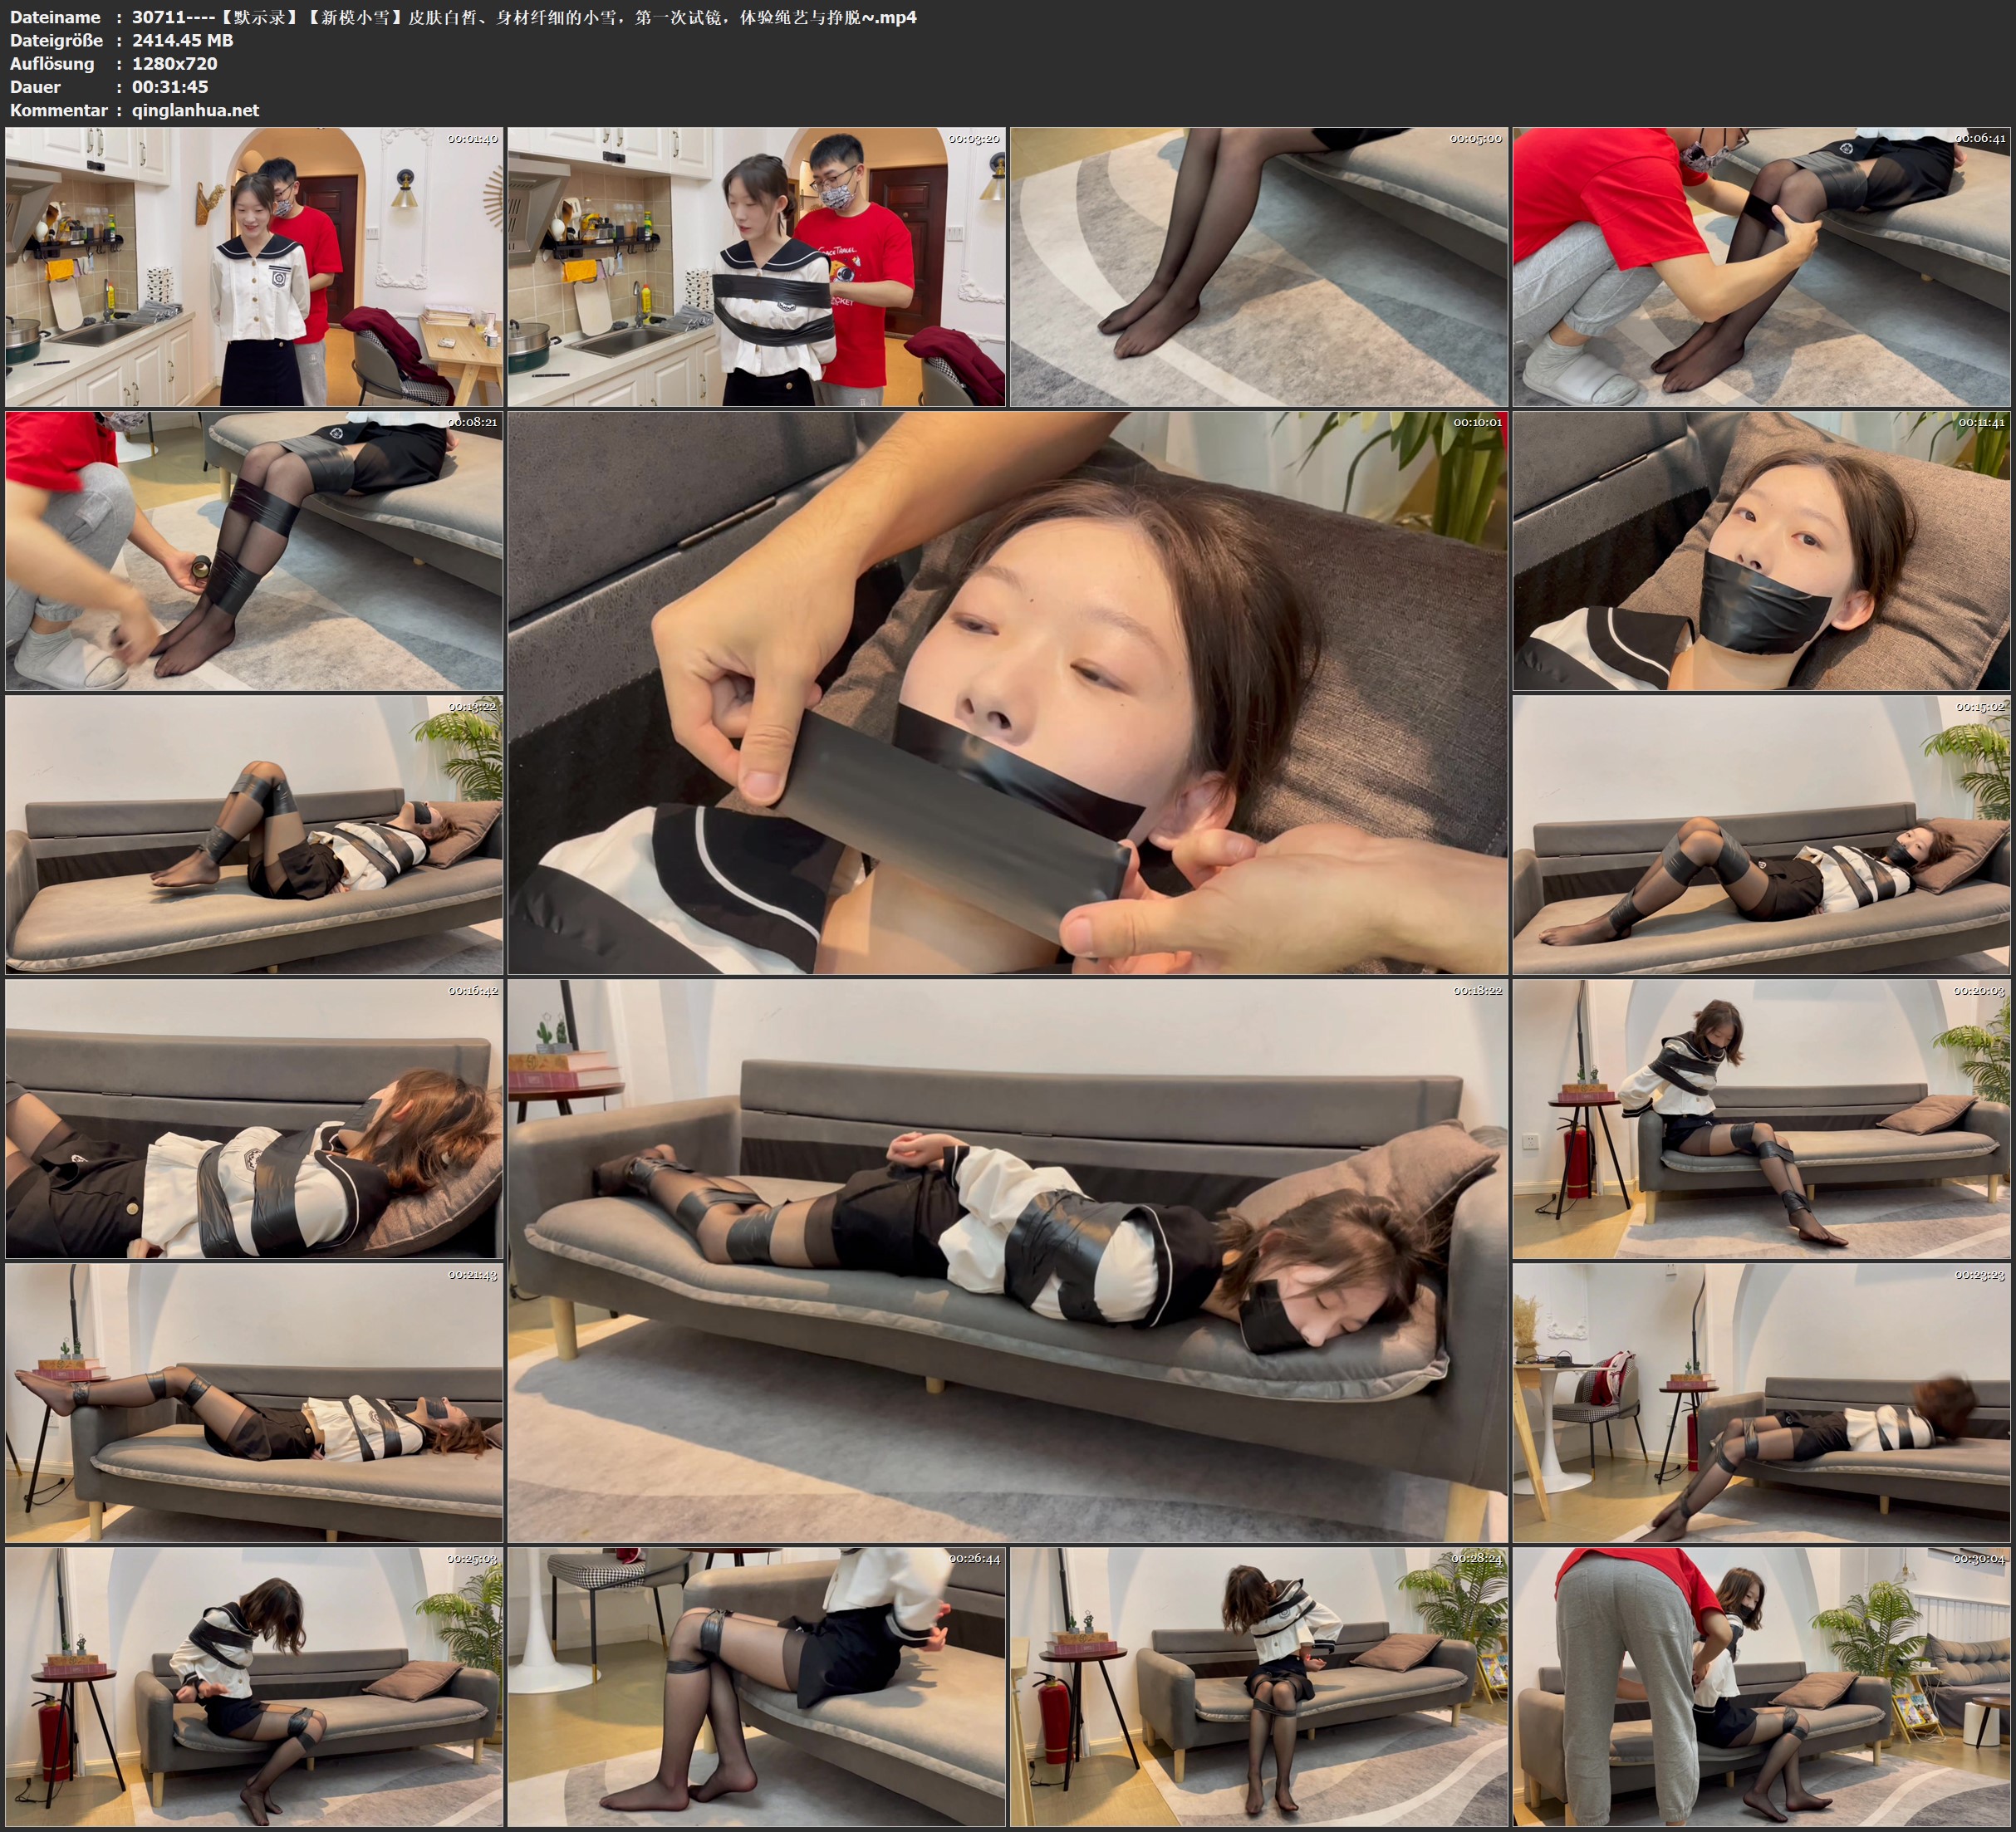Select the frame timestamped 00:25:03
Viewport: 2016px width, 1832px height.
click(254, 1686)
